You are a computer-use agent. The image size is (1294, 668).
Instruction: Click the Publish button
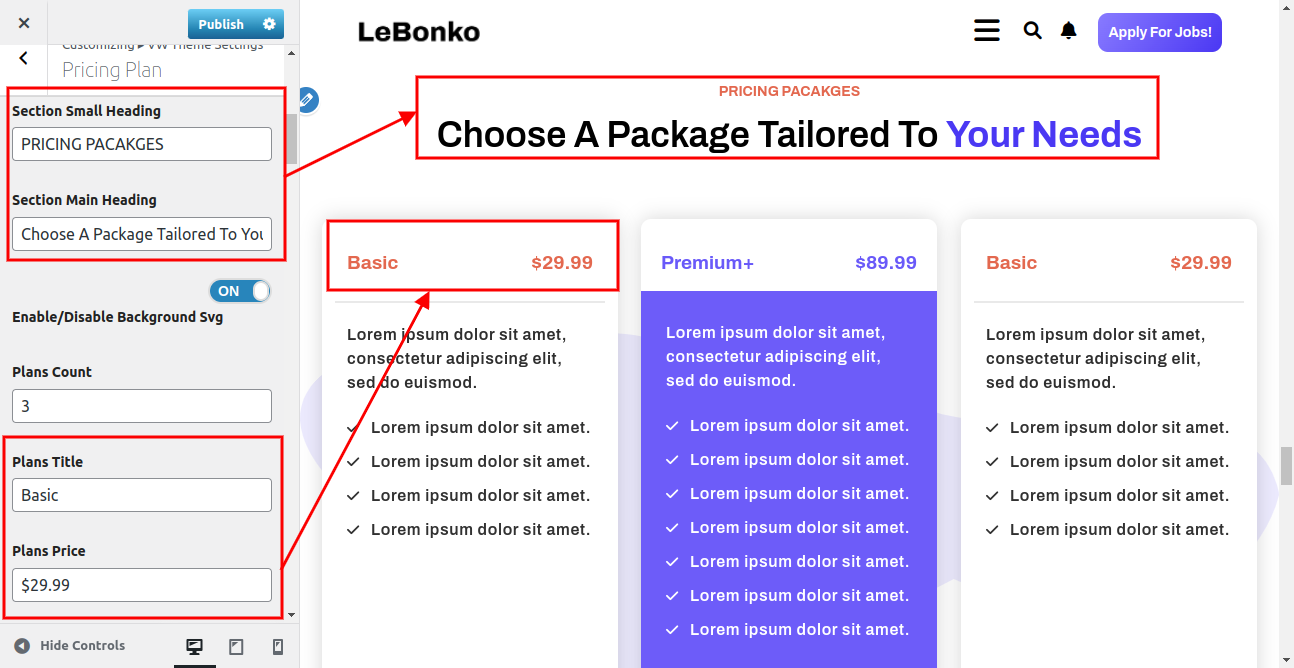221,24
